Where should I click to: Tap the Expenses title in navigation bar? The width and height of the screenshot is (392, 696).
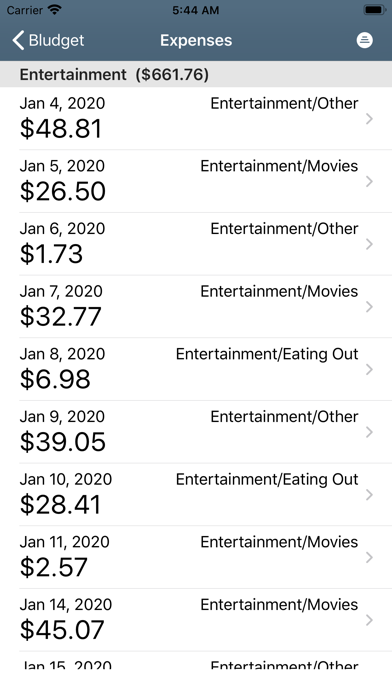tap(196, 40)
